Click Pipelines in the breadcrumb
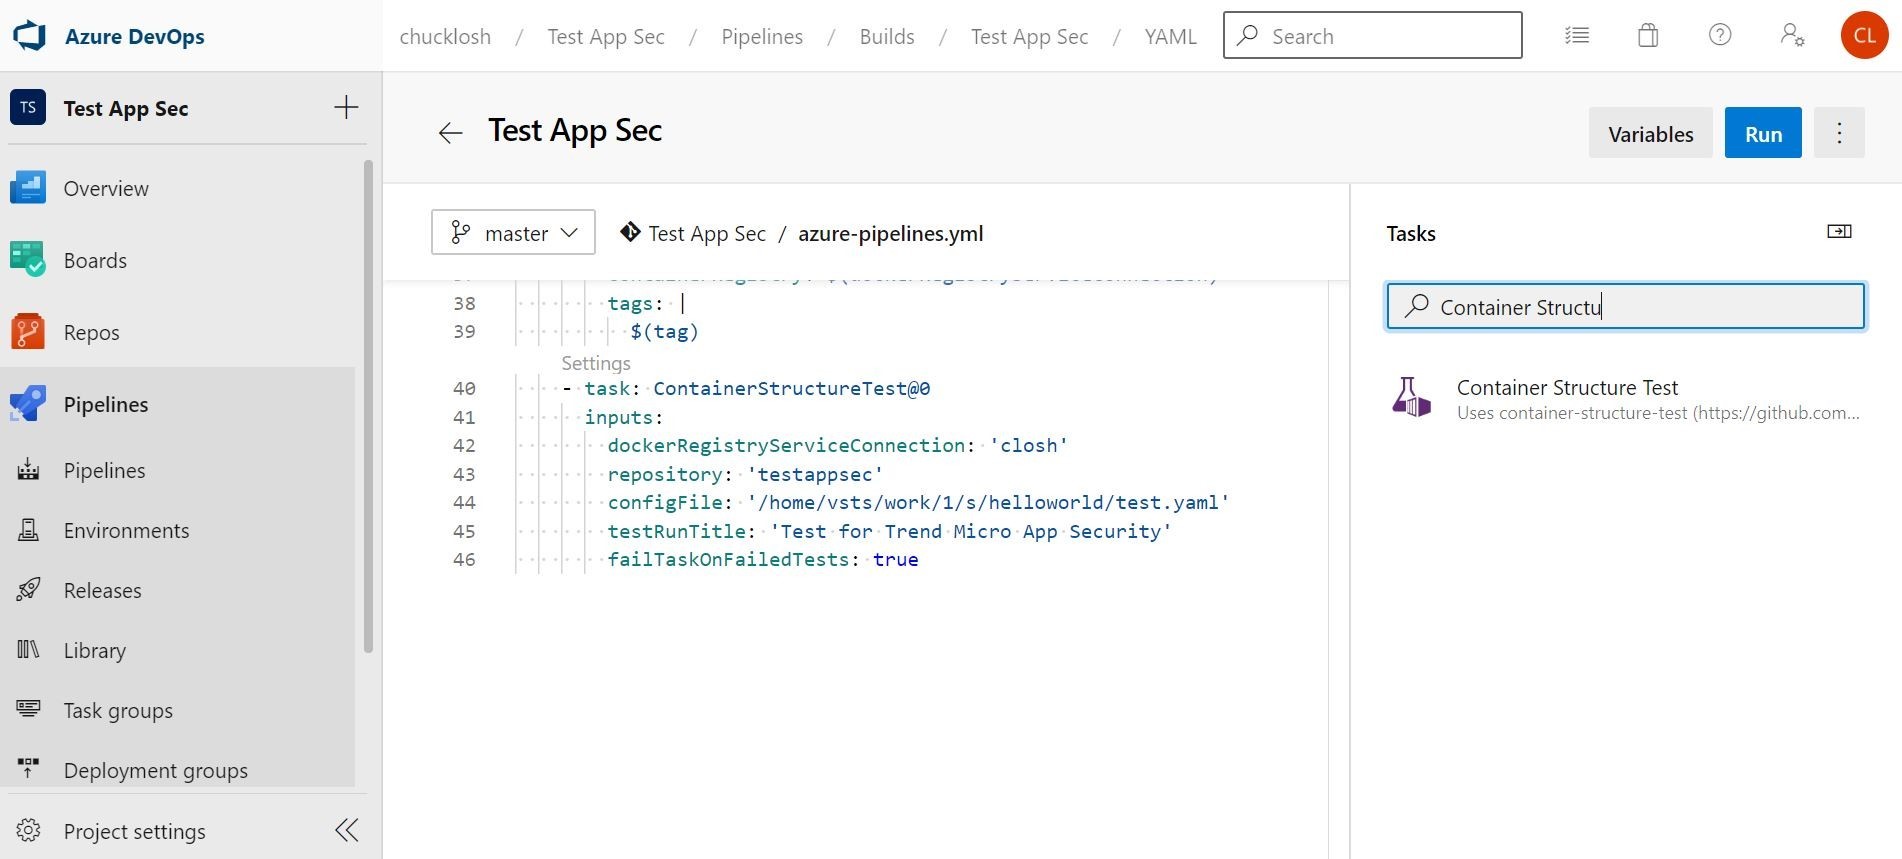1902x859 pixels. tap(762, 37)
